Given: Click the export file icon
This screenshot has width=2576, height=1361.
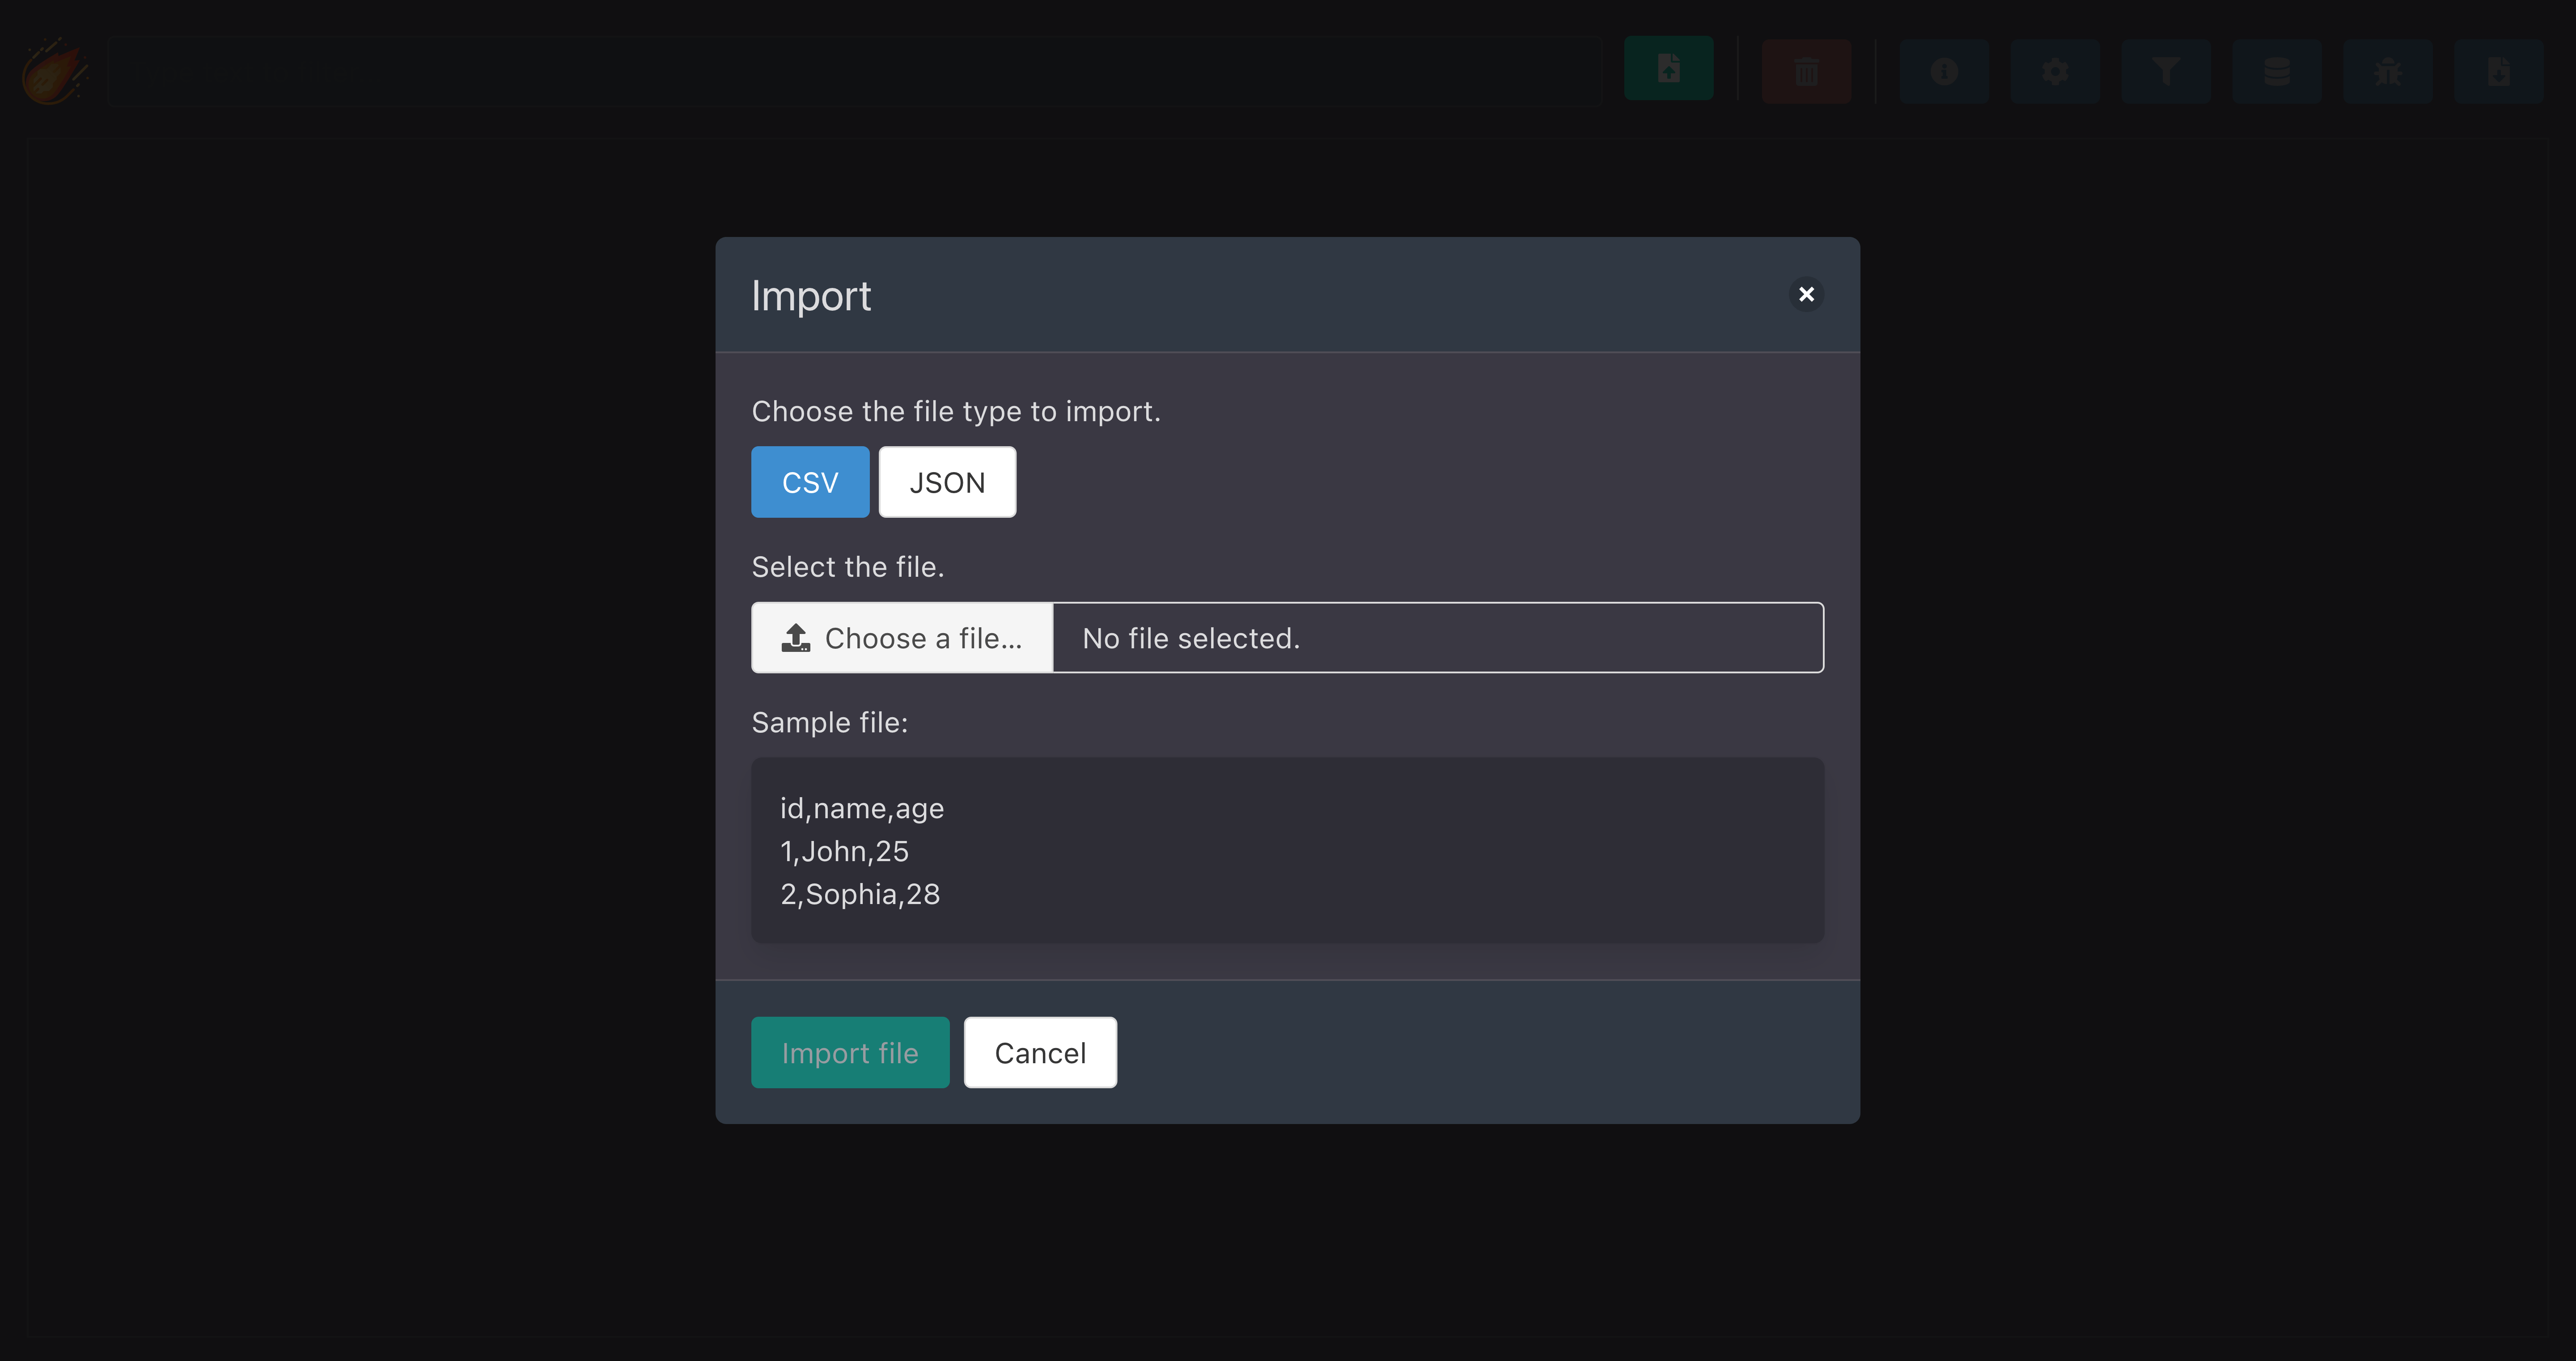Looking at the screenshot, I should (x=2499, y=71).
